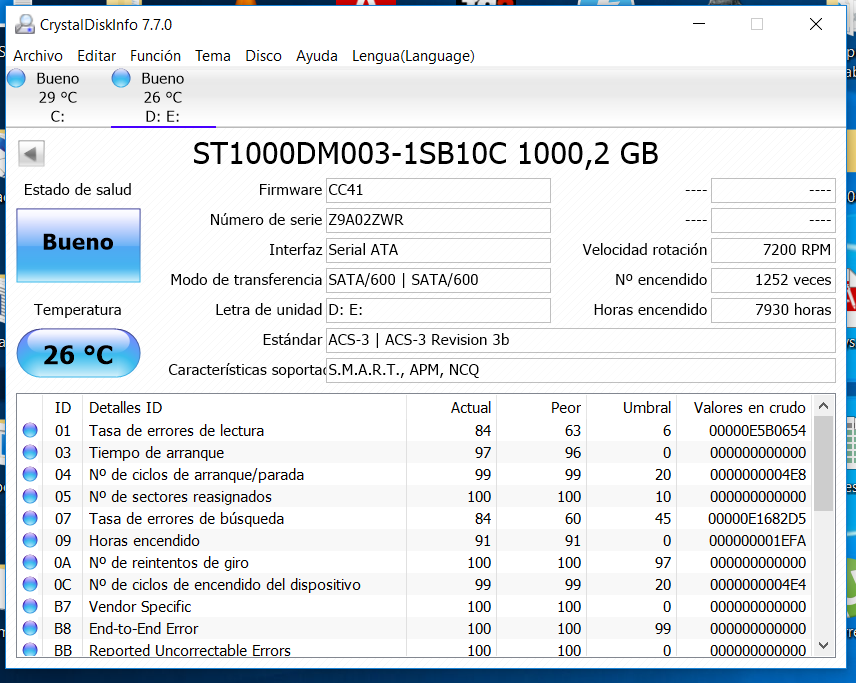Click status orb for ciclos de arranque/parada row
This screenshot has width=856, height=683.
pos(30,474)
